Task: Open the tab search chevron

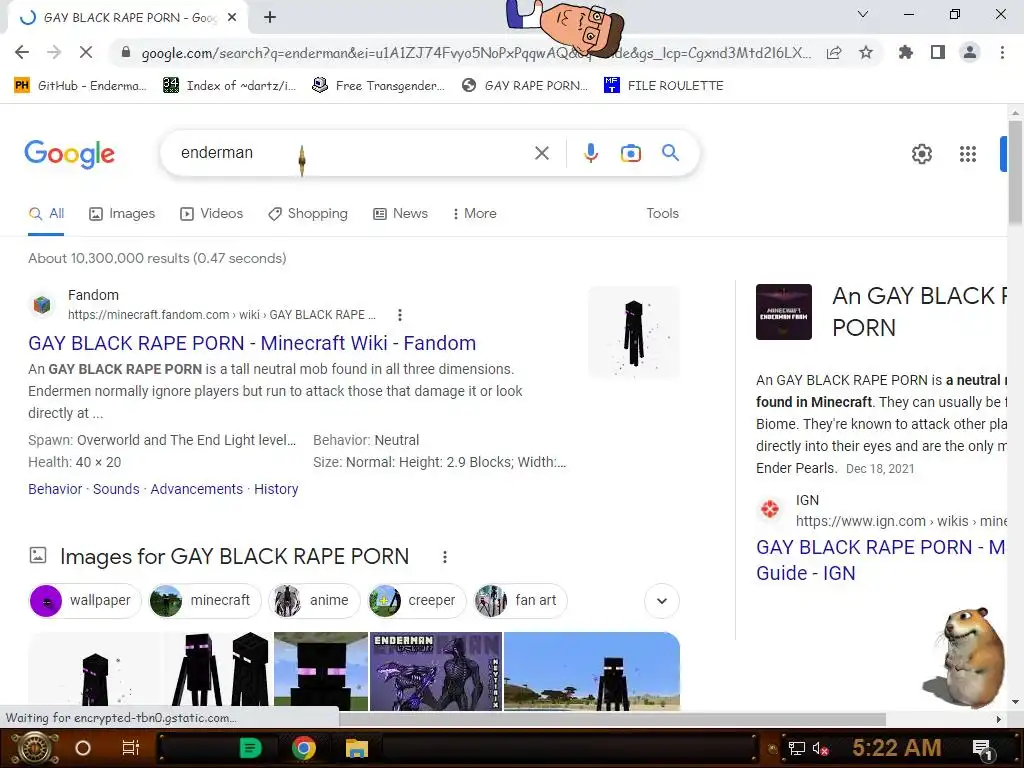Action: coord(863,14)
